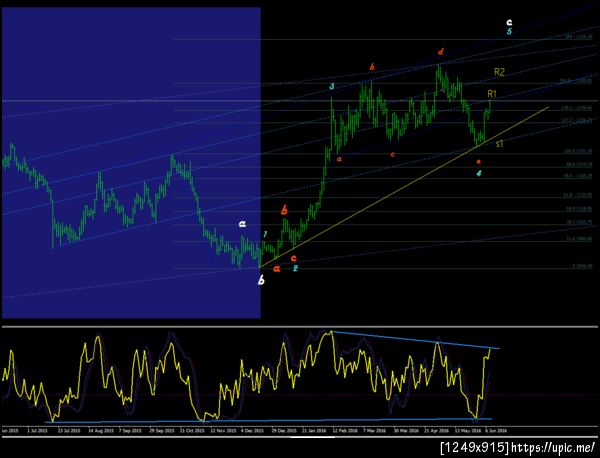
Task: Click the white c label above cyan 5
Action: 509,22
